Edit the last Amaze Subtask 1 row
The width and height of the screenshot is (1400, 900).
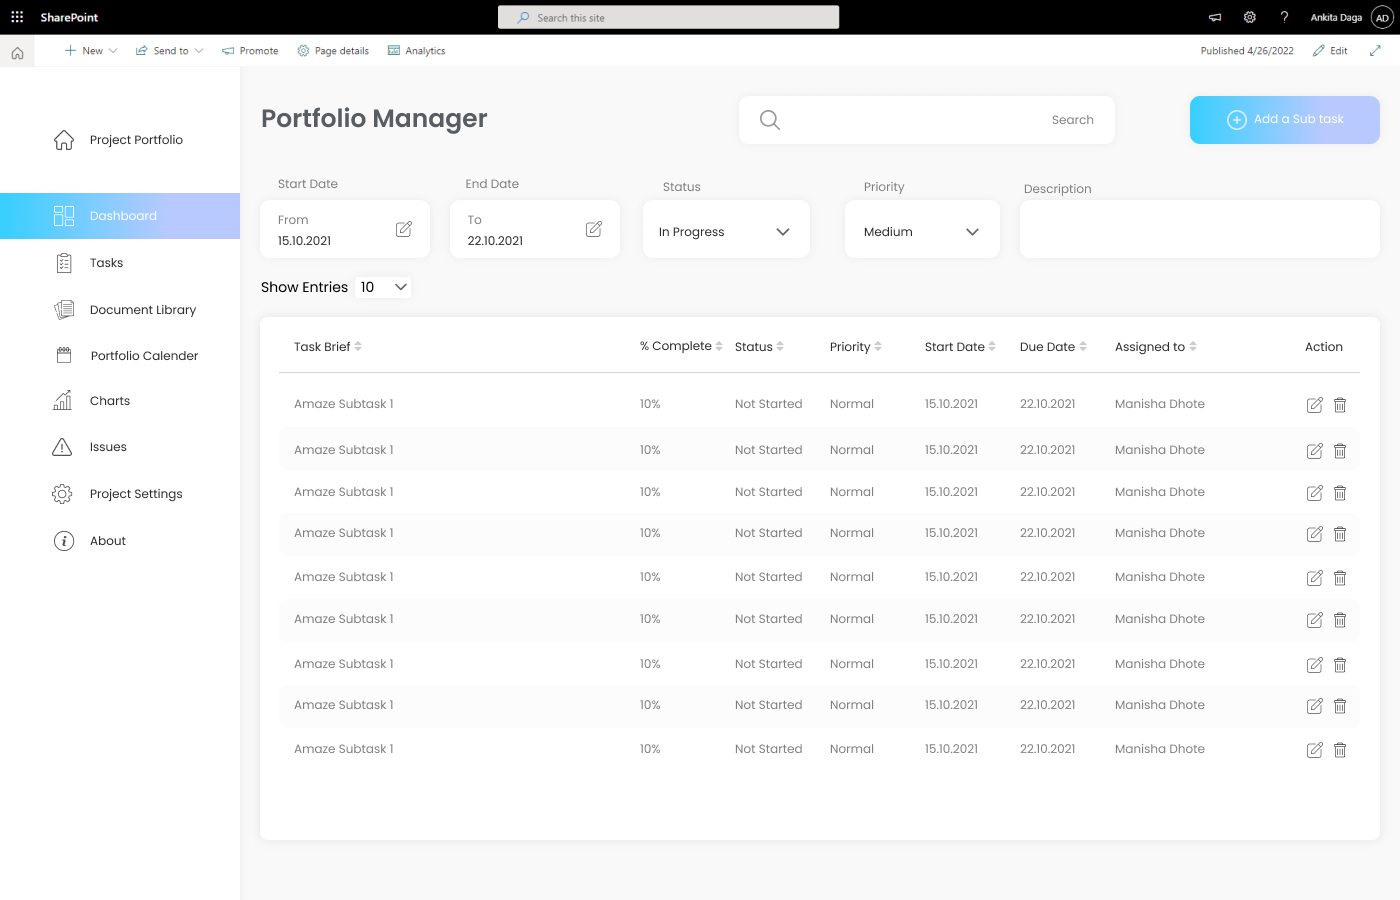coord(1314,750)
